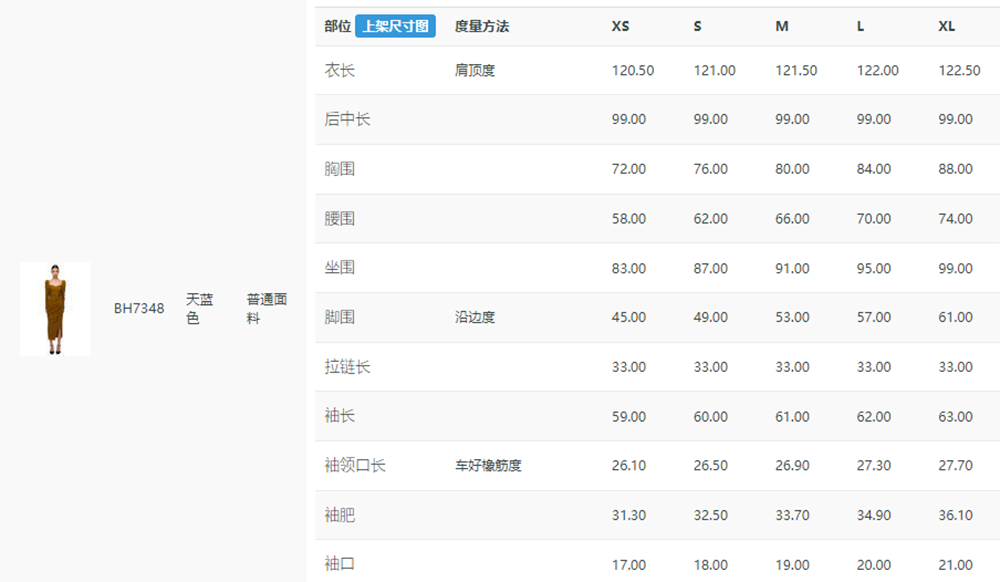Click the 63.00 value in 袖长 row
This screenshot has height=582, width=1000.
[955, 417]
